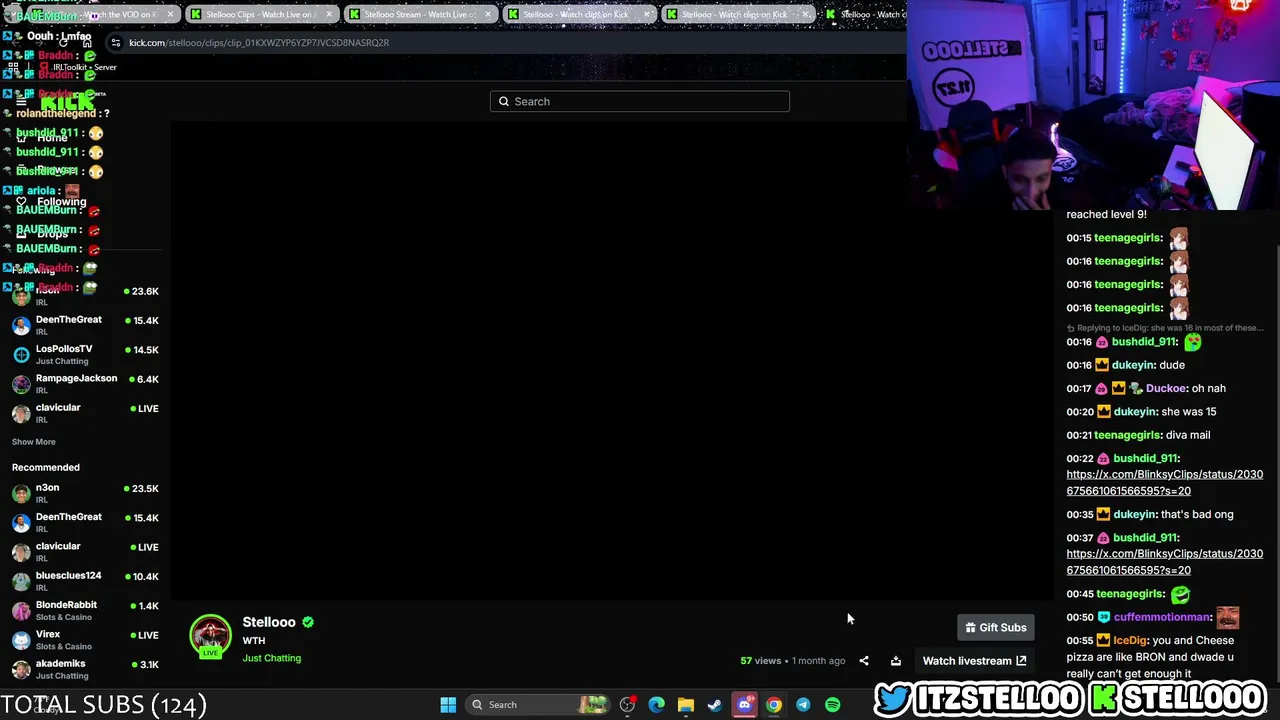Launch Microsoft Edge from the taskbar
The height and width of the screenshot is (720, 1280).
tap(656, 705)
